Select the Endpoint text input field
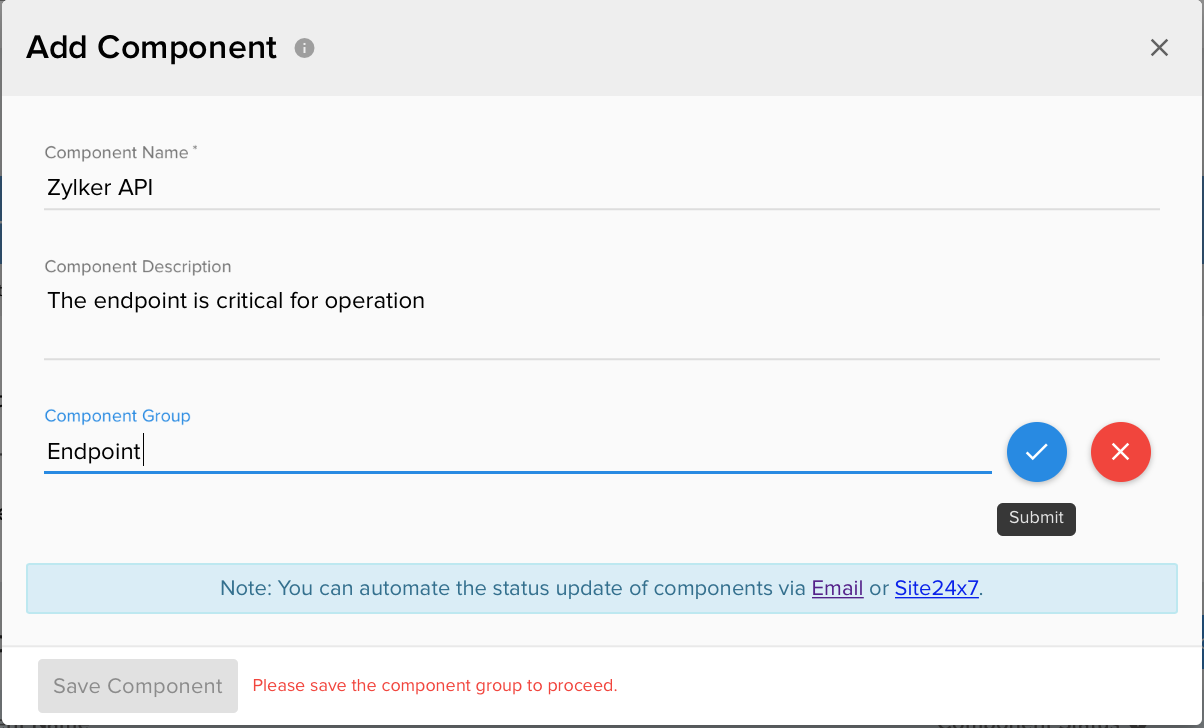The height and width of the screenshot is (728, 1204). click(400, 451)
